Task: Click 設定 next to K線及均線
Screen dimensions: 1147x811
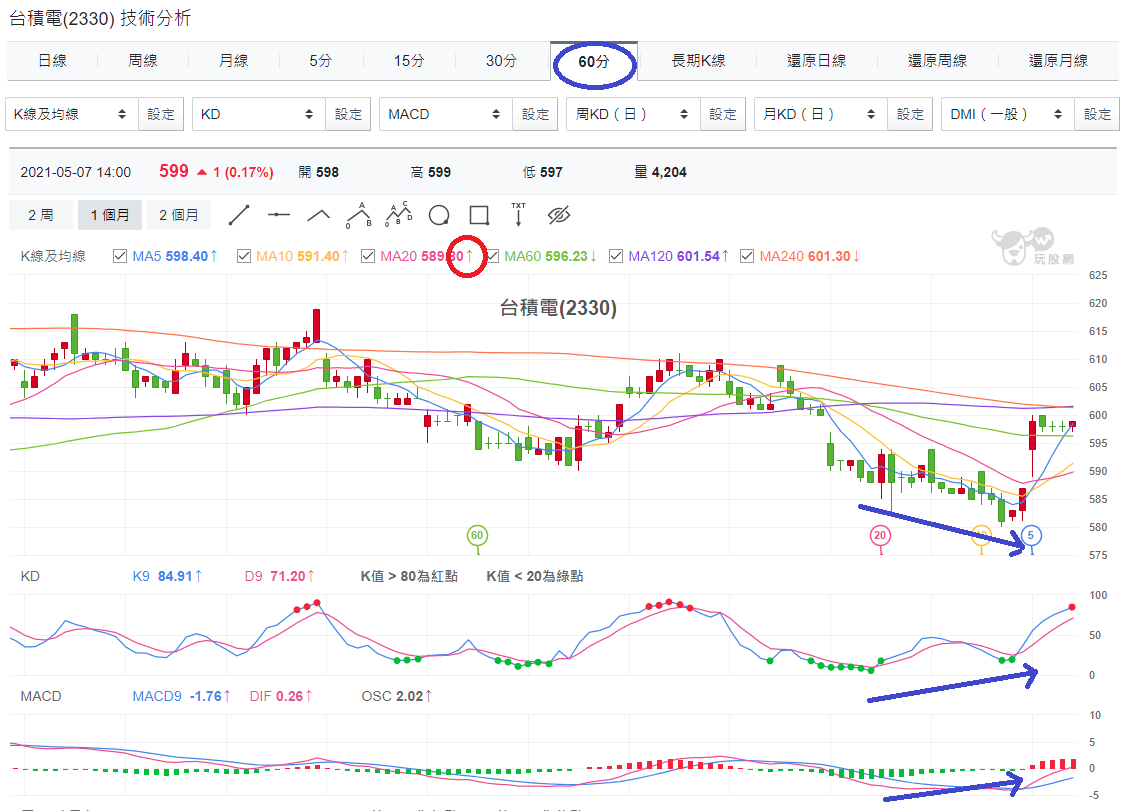Action: [x=161, y=114]
